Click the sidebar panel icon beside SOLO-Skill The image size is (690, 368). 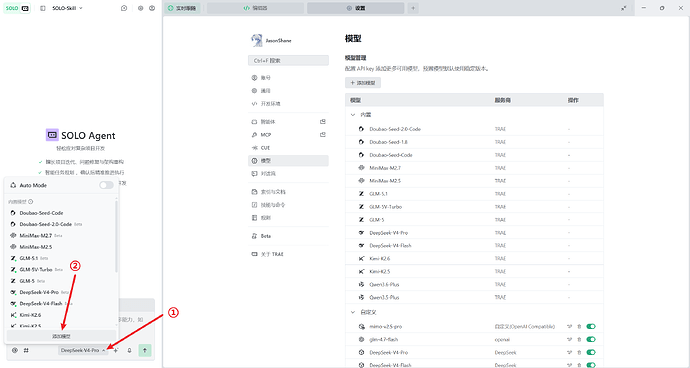pyautogui.click(x=43, y=8)
